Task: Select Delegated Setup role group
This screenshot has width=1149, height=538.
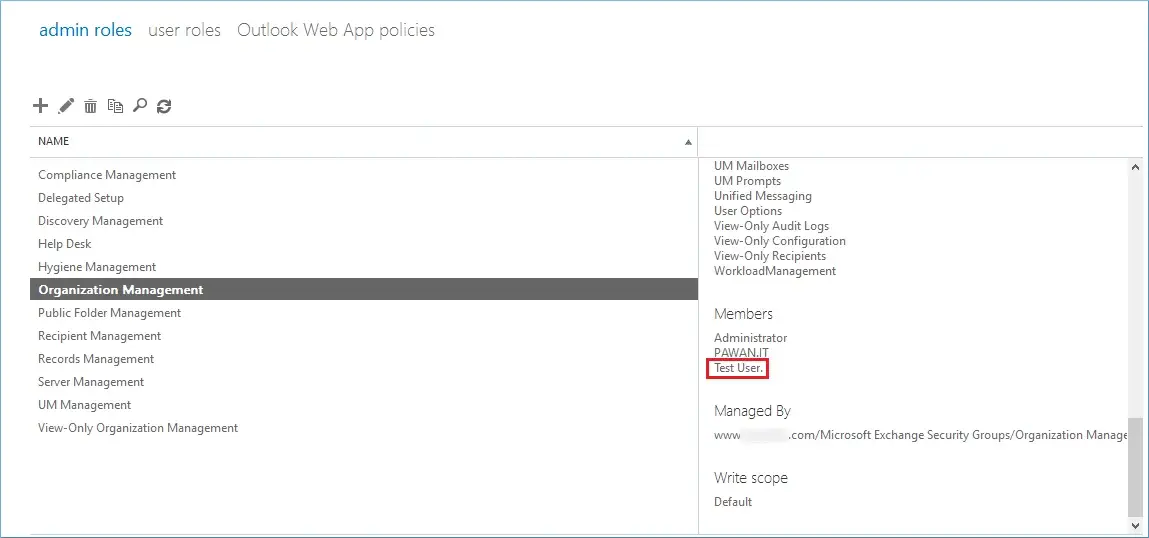Action: 364,198
